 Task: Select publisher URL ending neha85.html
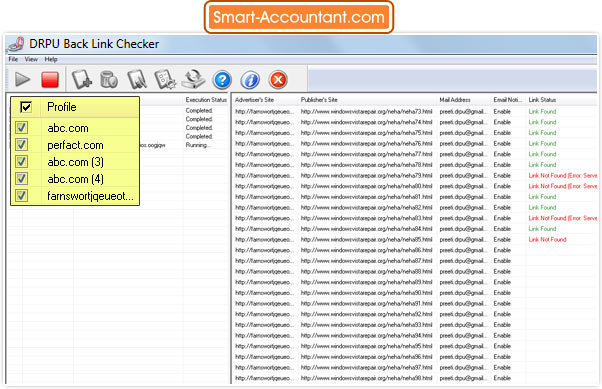[366, 239]
